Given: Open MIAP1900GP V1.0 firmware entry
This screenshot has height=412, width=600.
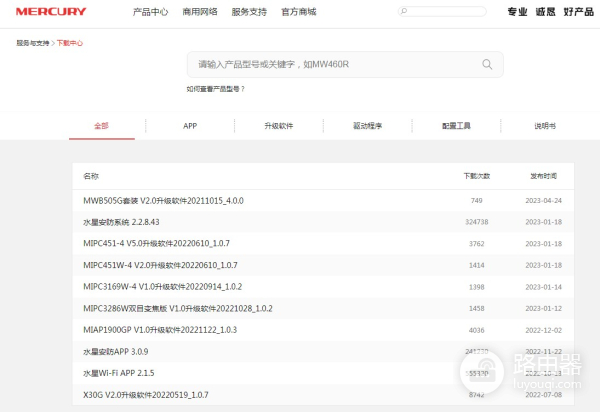Looking at the screenshot, I should [x=160, y=330].
